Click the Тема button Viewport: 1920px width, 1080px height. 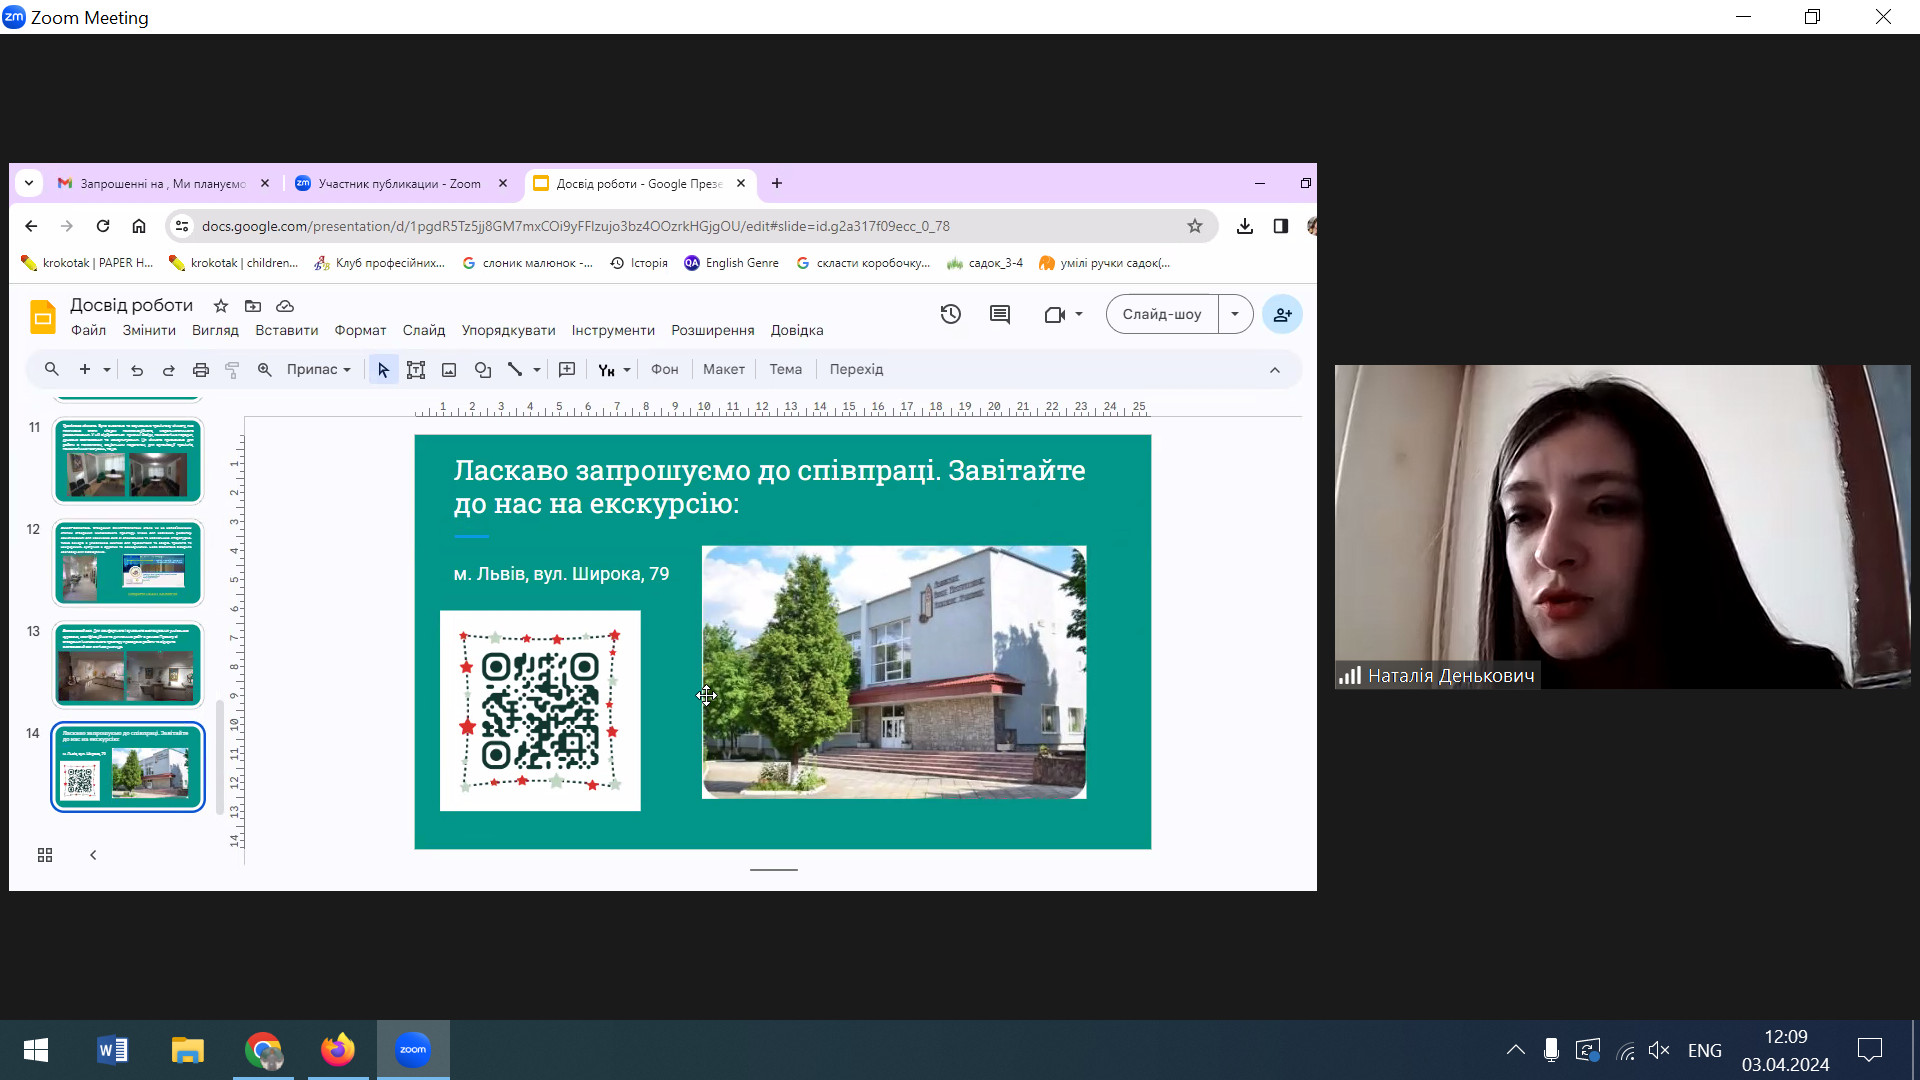click(x=785, y=370)
